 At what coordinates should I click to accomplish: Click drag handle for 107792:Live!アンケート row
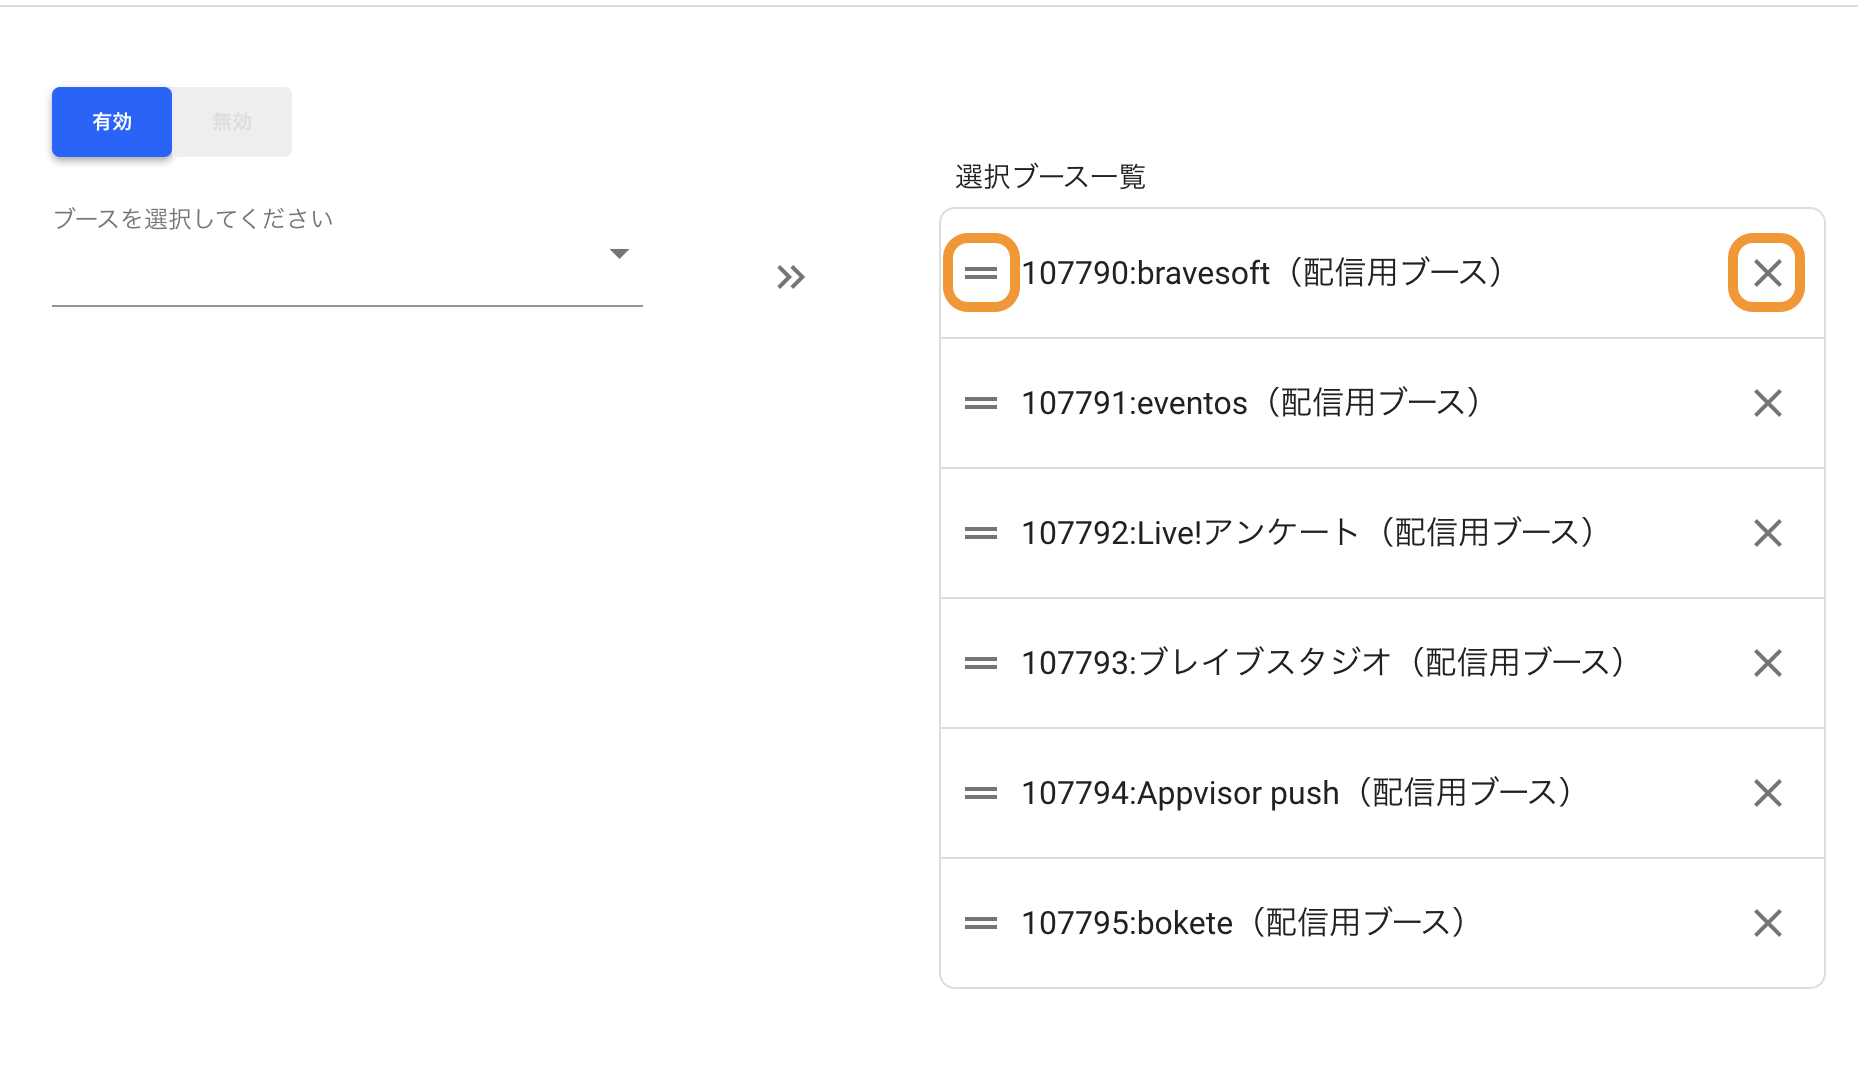981,533
